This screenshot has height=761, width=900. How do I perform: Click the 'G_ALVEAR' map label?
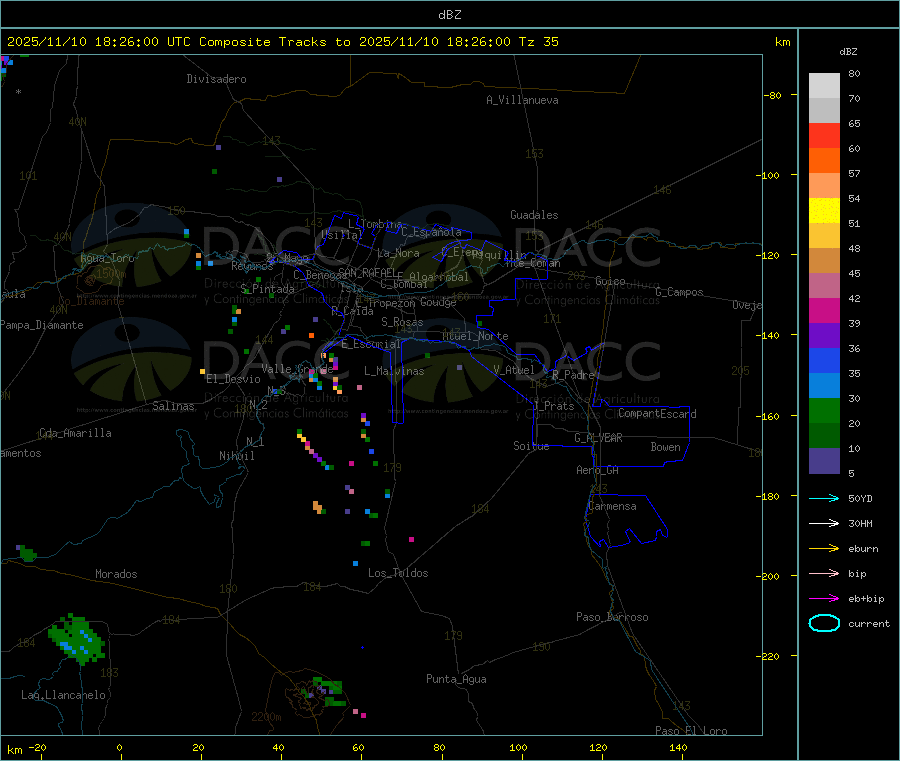coord(598,438)
